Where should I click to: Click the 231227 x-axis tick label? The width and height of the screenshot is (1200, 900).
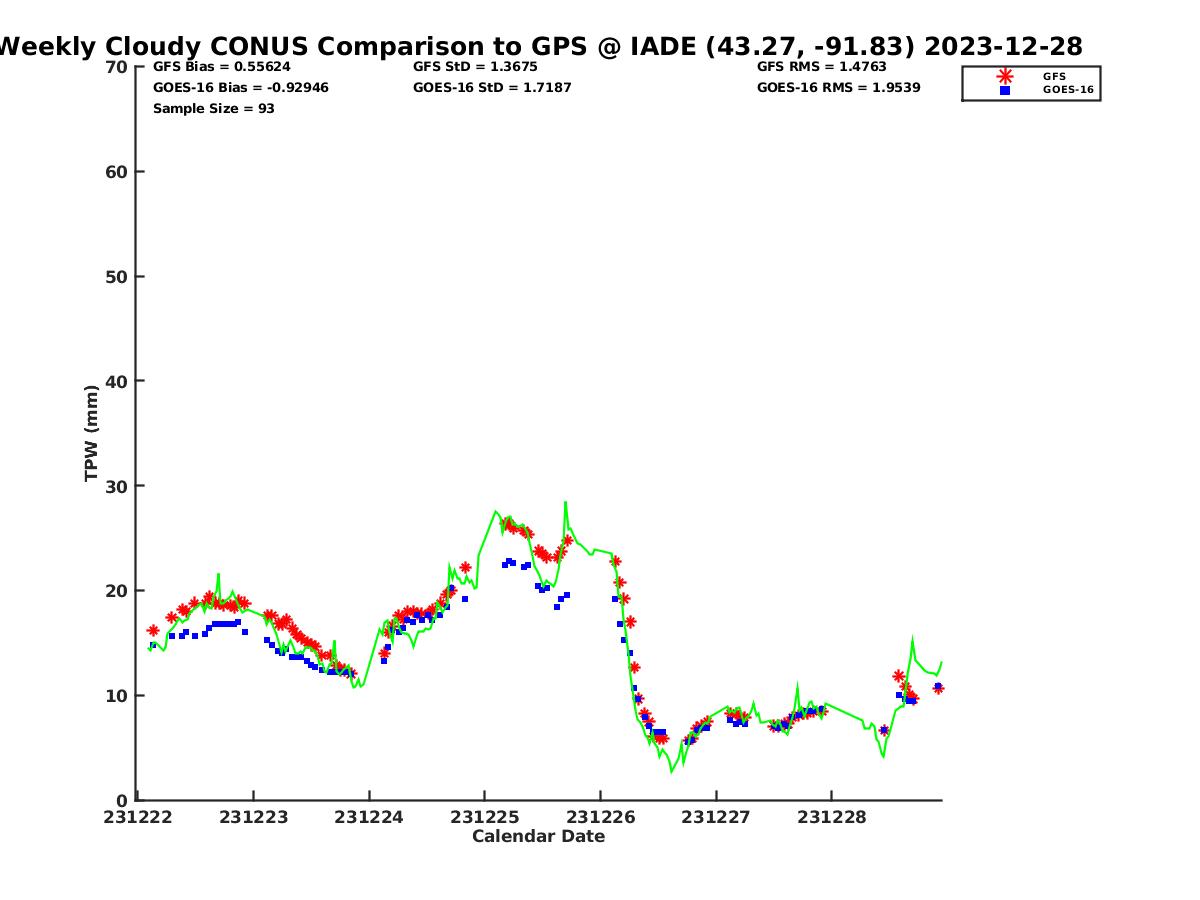click(715, 817)
